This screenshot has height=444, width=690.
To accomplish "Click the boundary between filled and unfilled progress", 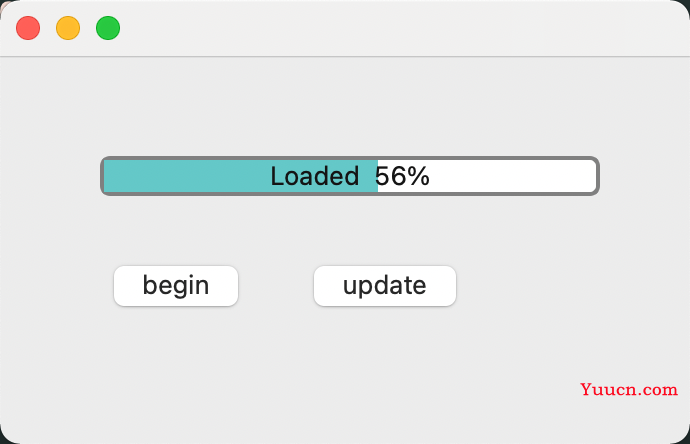I will tap(378, 176).
